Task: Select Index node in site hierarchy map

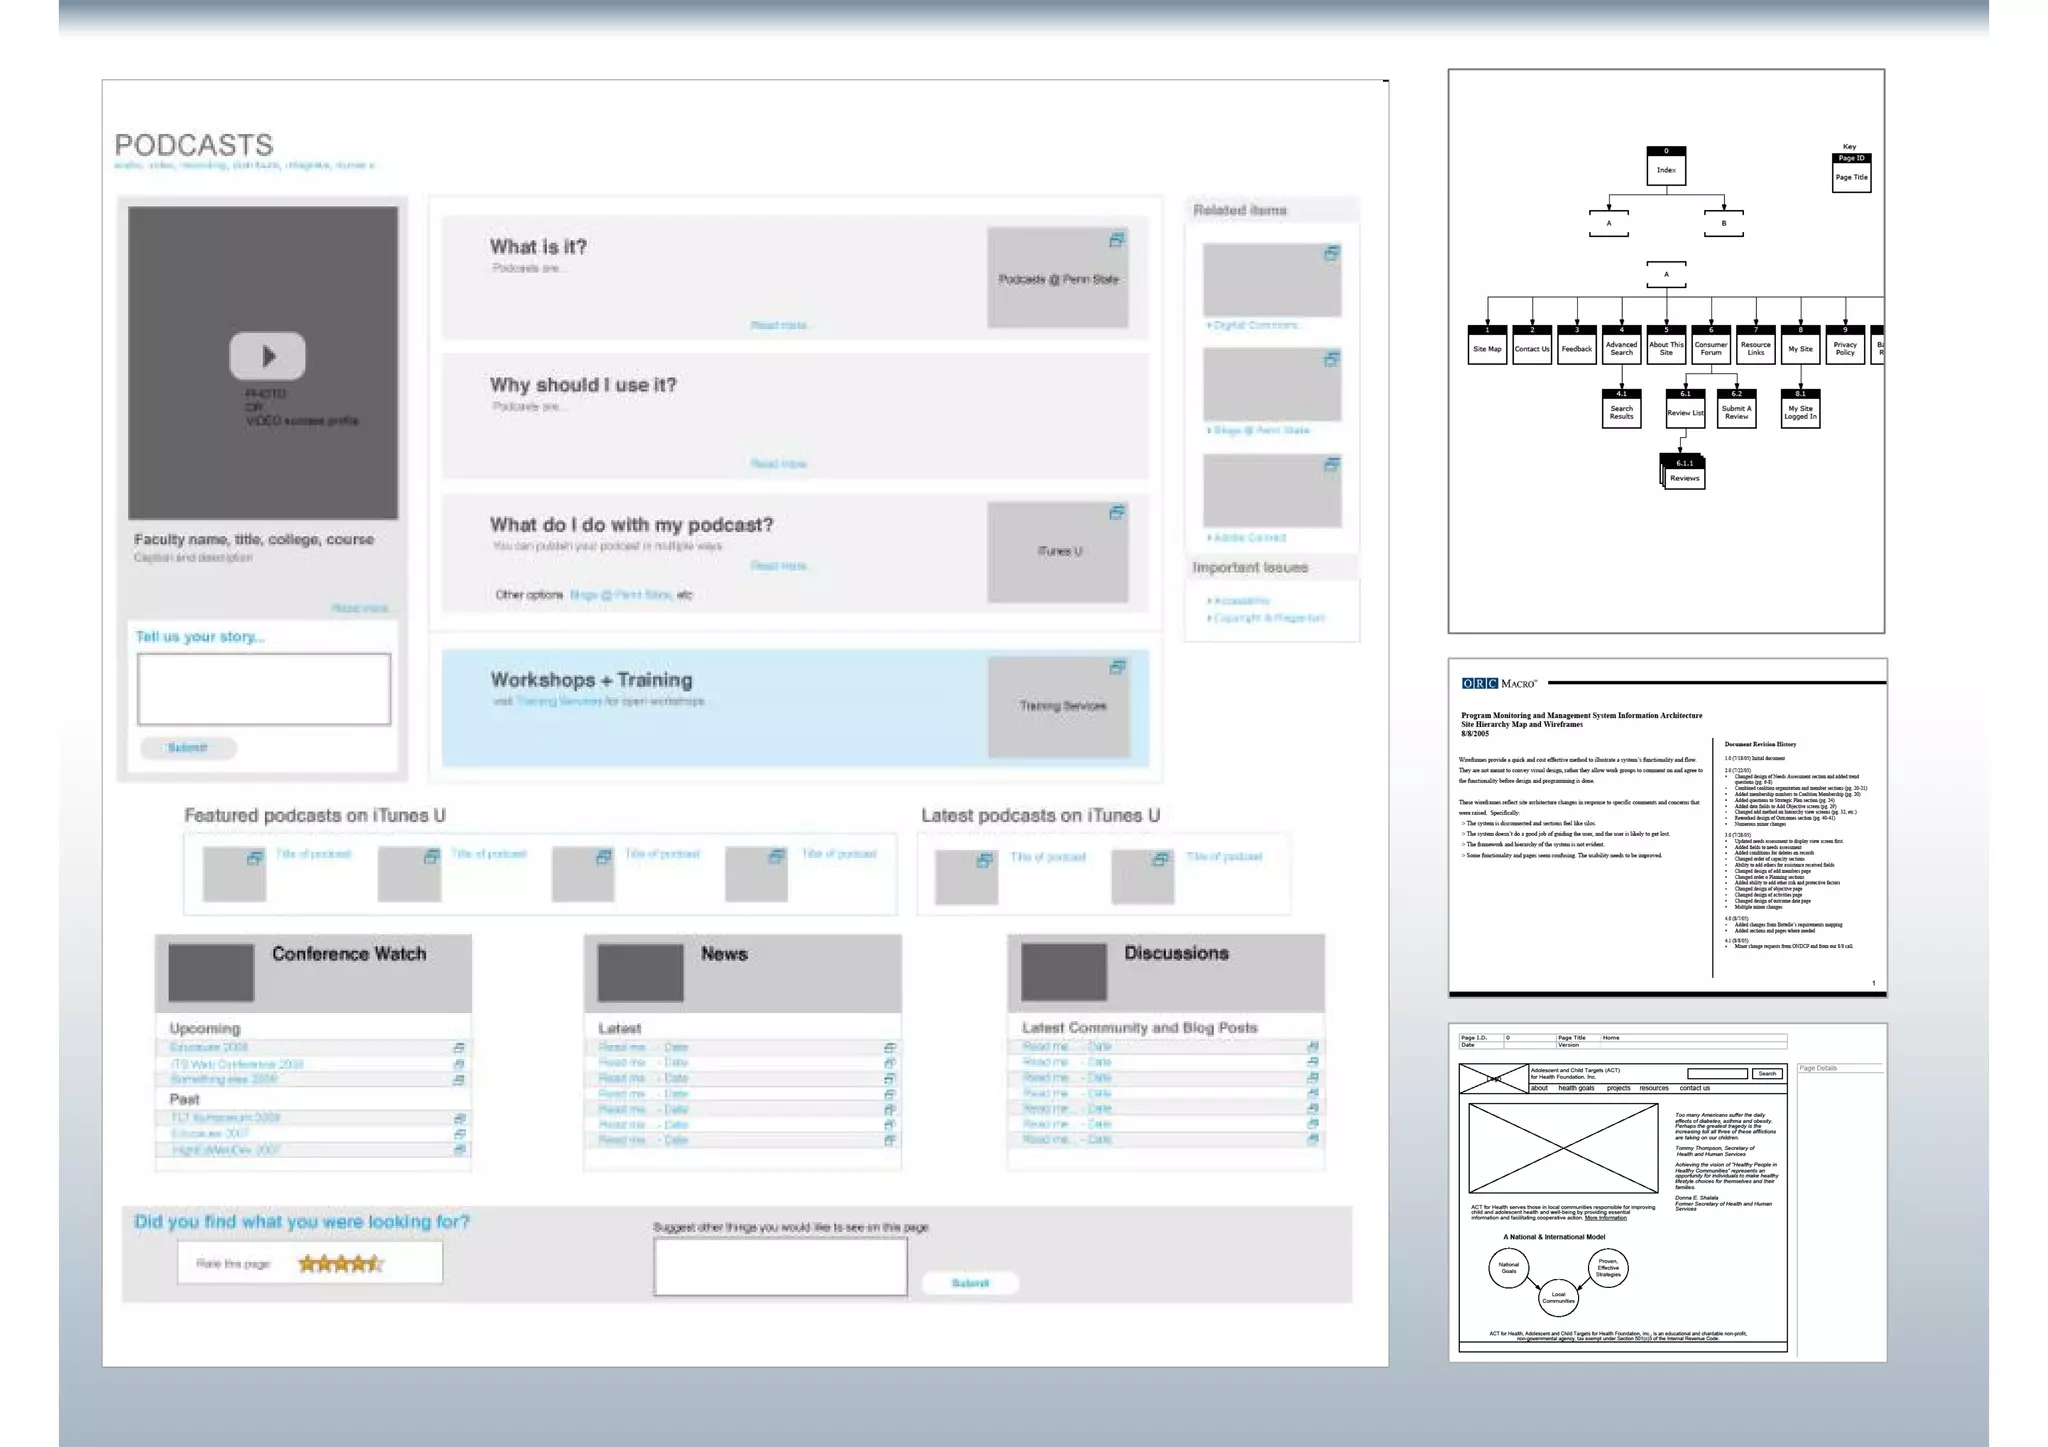Action: pos(1666,166)
